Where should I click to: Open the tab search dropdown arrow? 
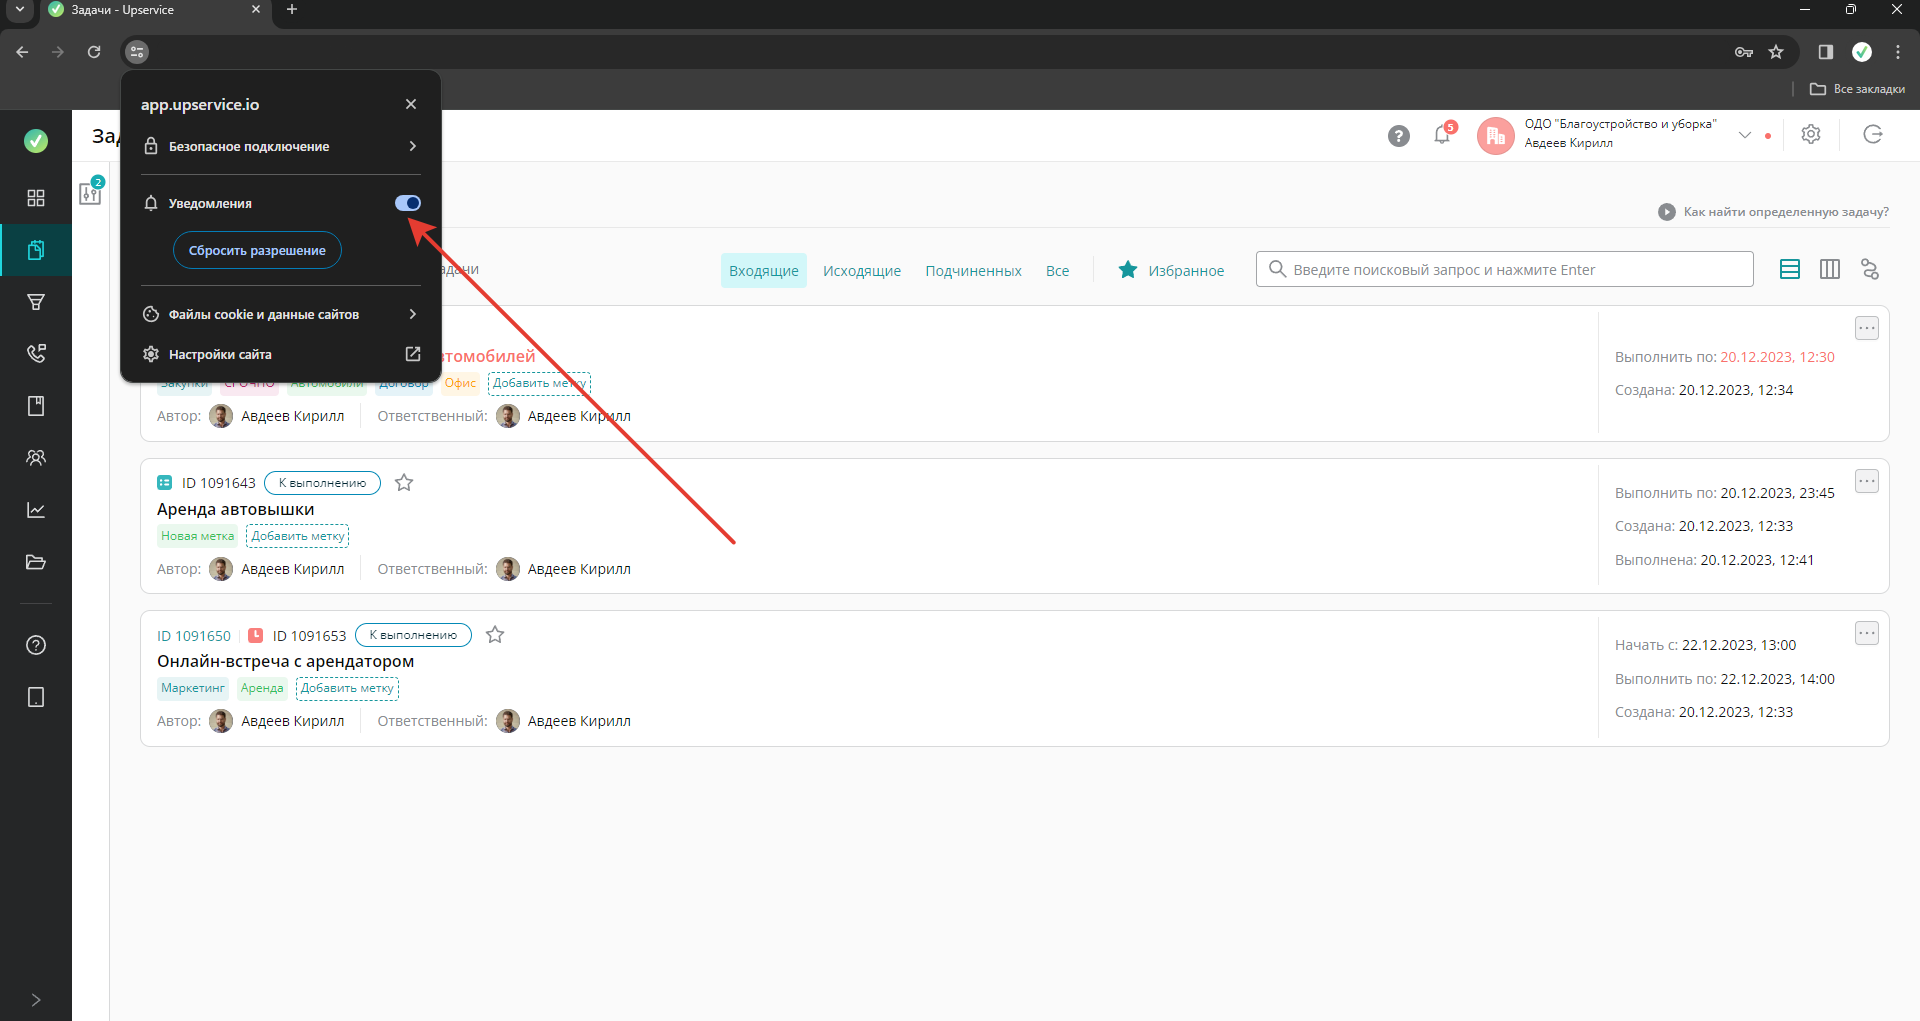pyautogui.click(x=19, y=10)
